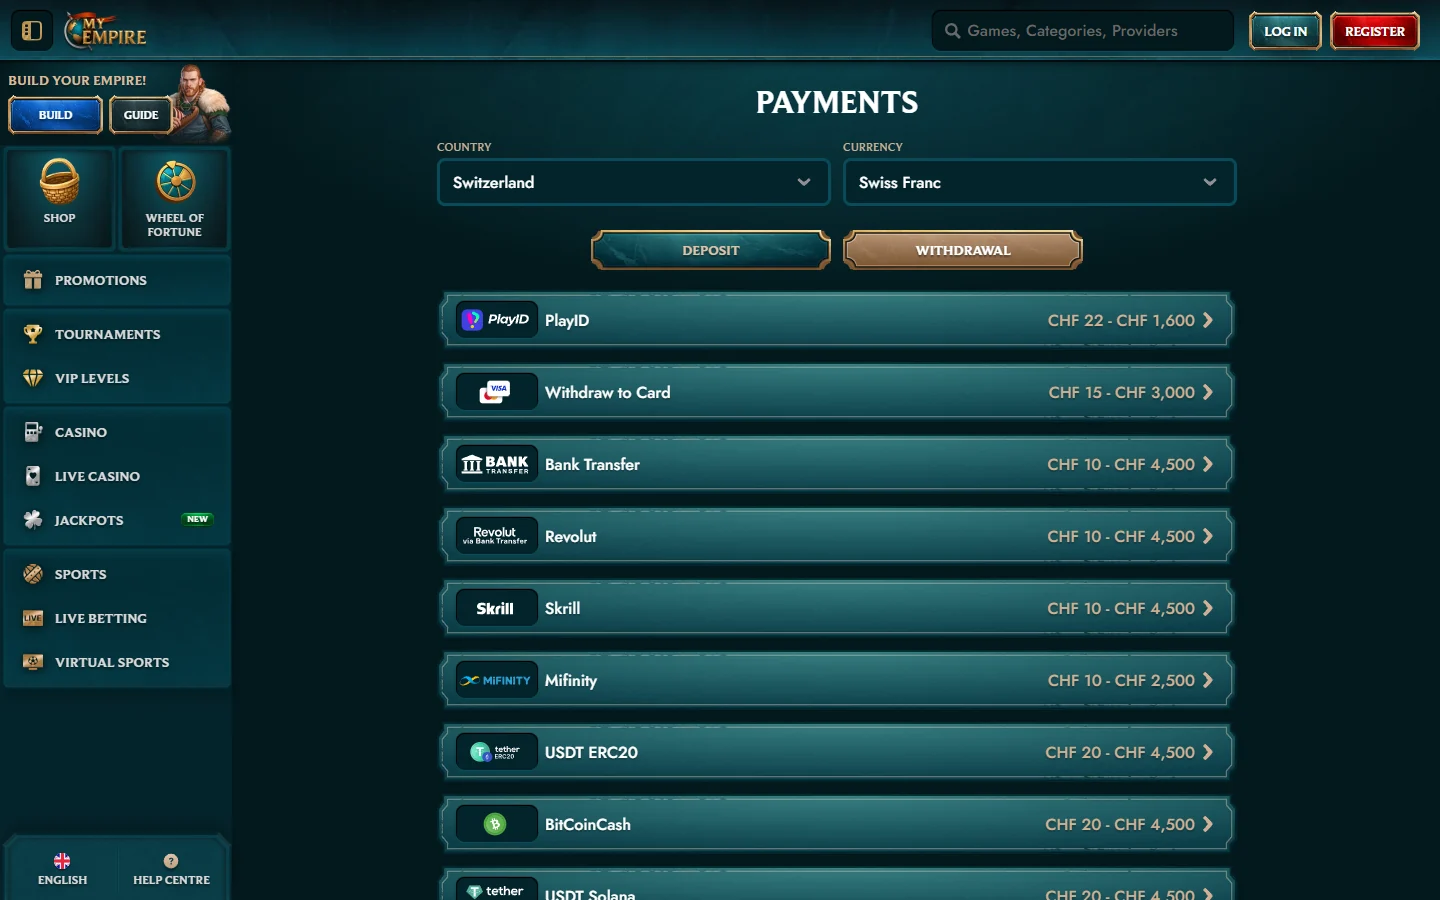The width and height of the screenshot is (1440, 900).
Task: Click the Sports basketball icon
Action: [33, 574]
